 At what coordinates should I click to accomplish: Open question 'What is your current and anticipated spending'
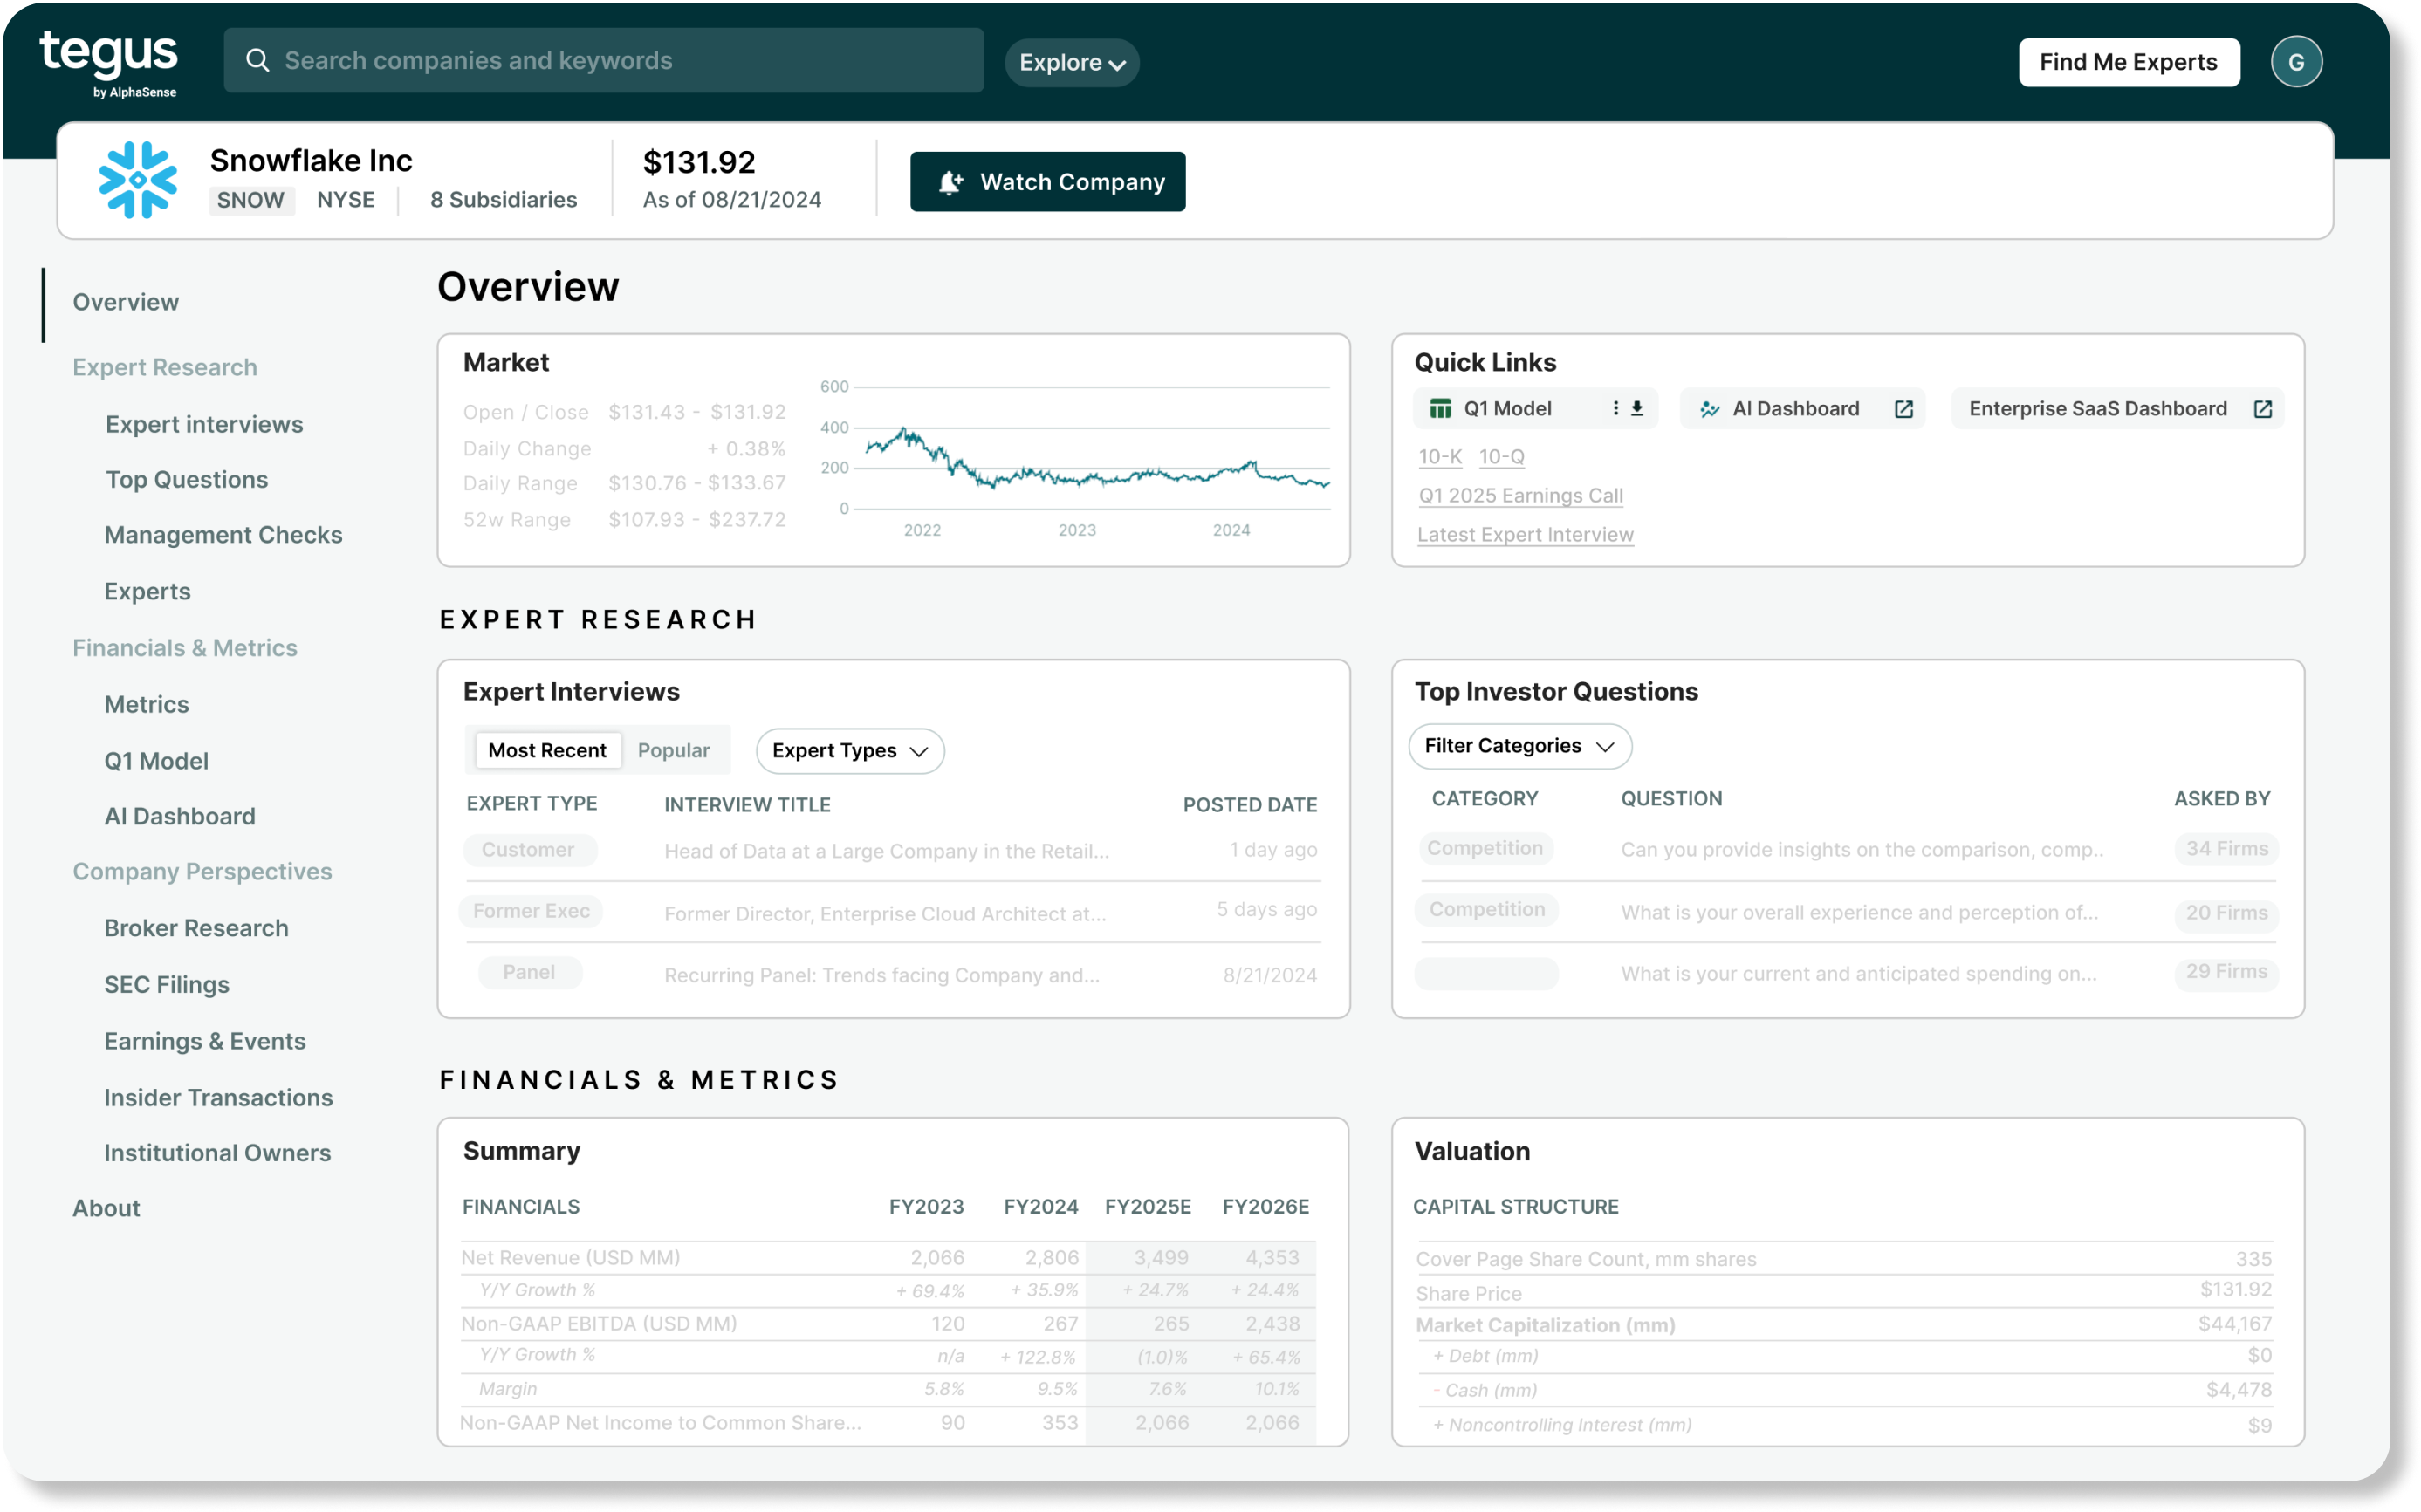1858,973
